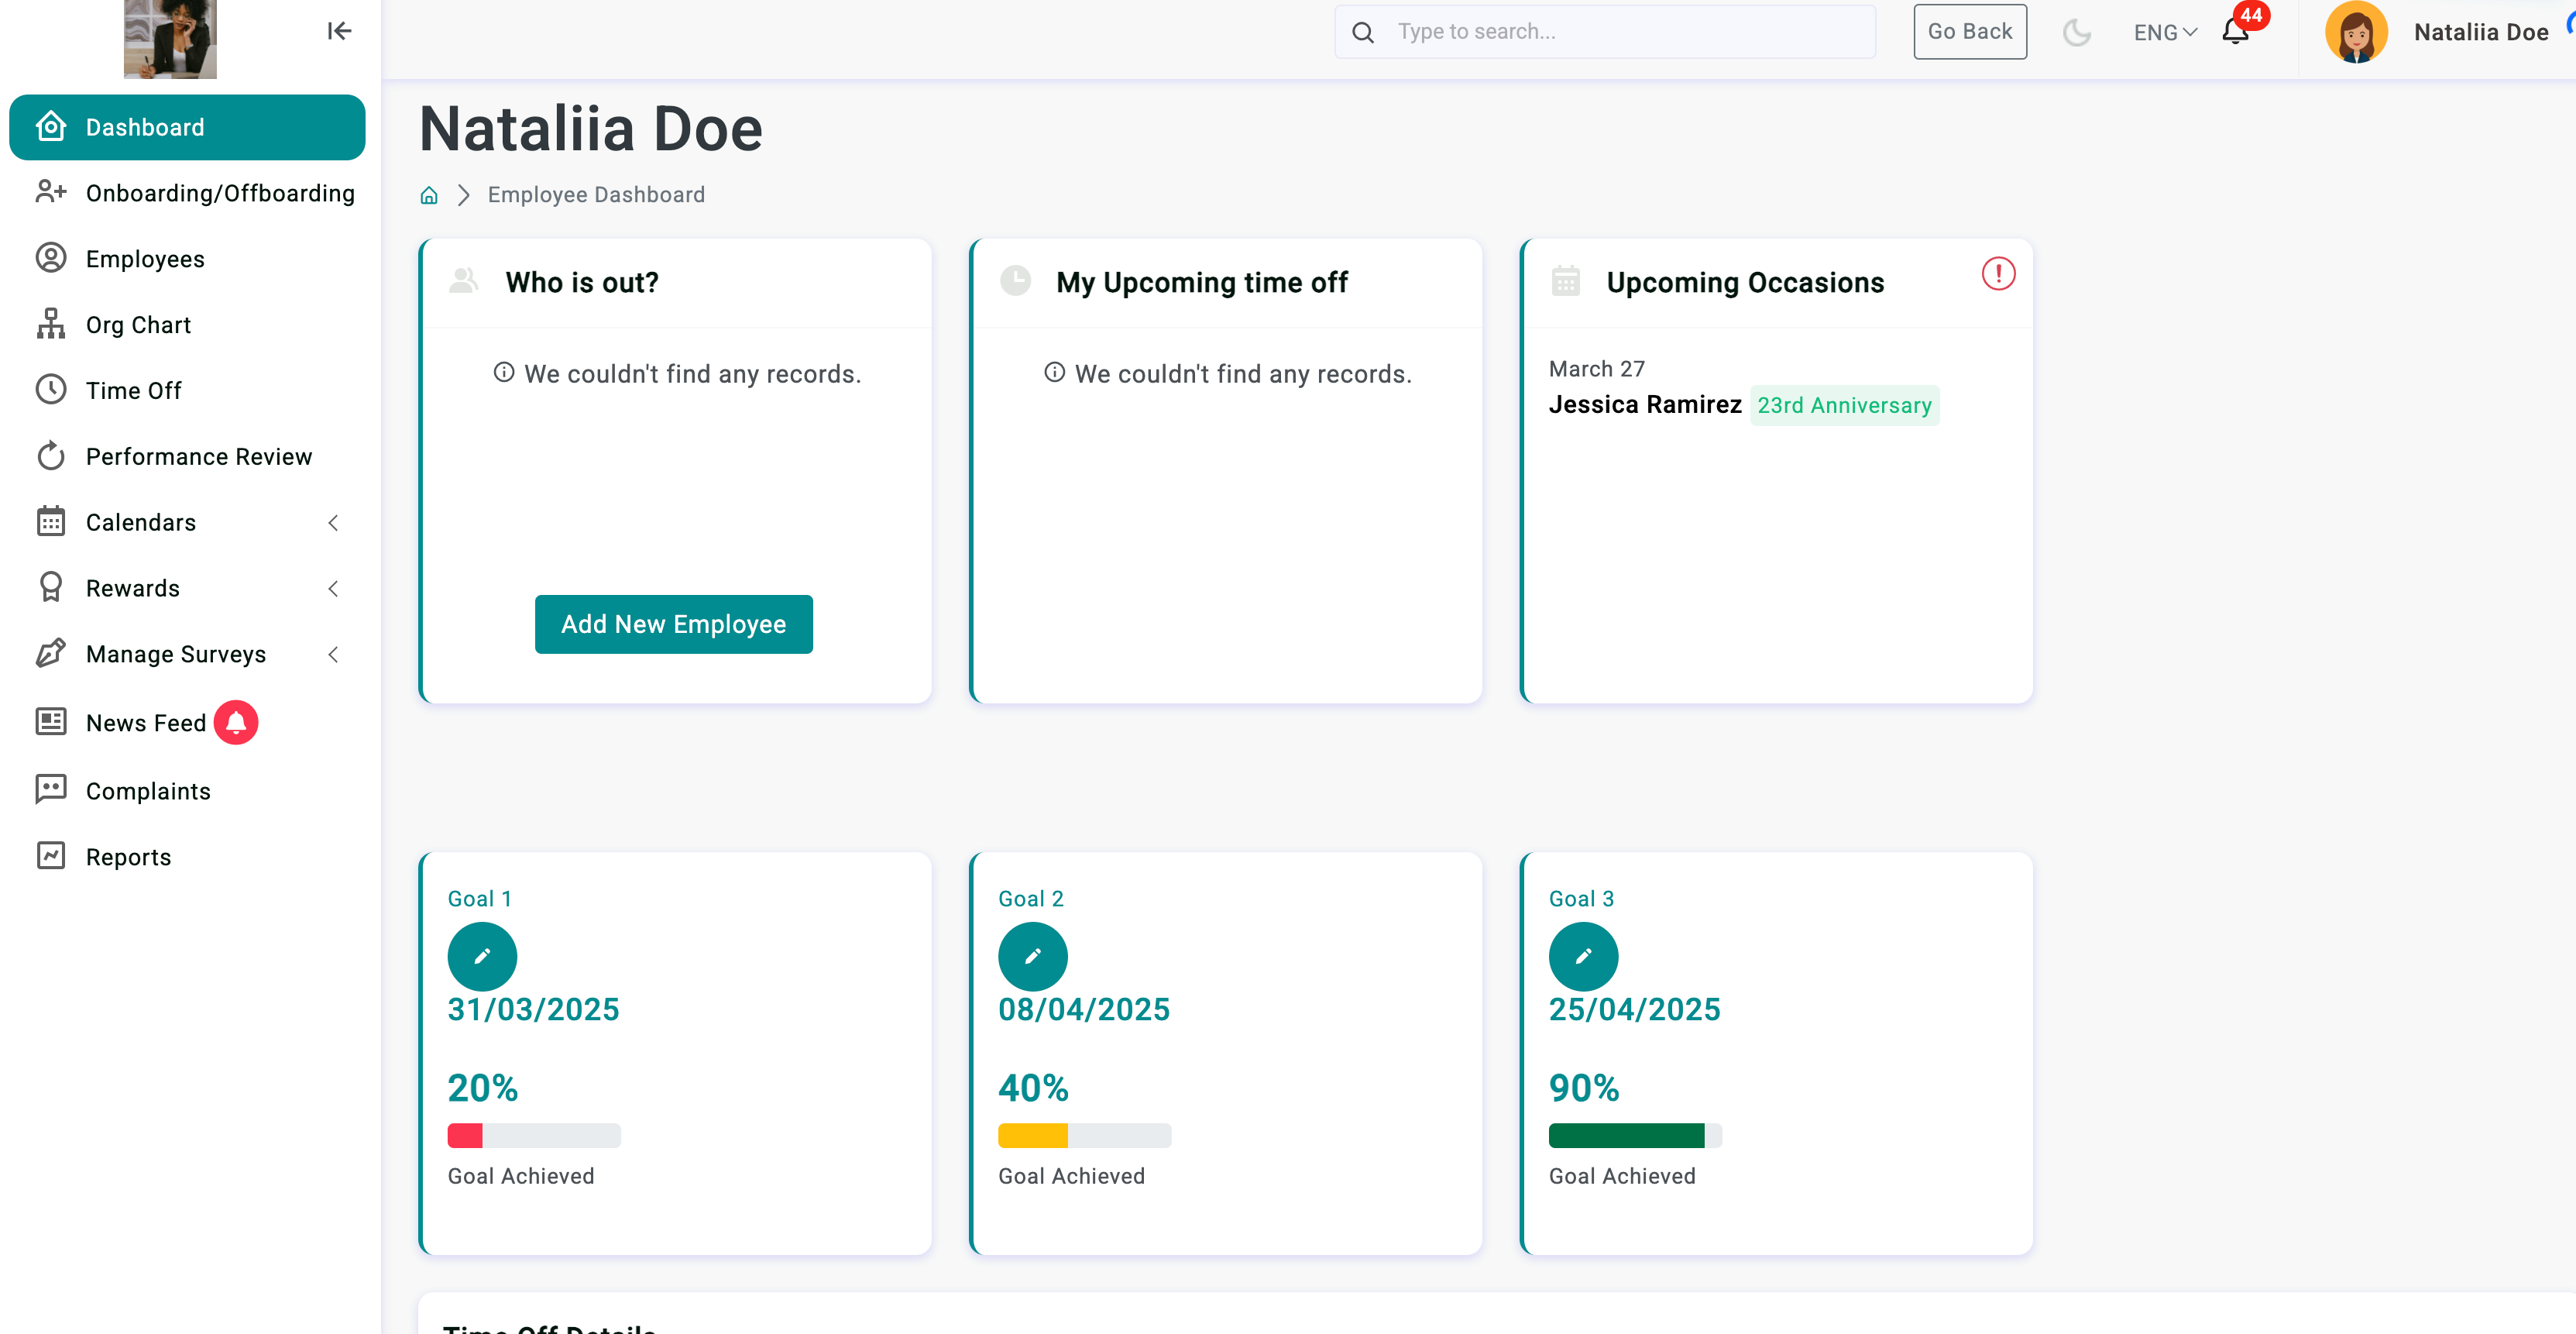Open notifications bell with 44 badge
Screen dimensions: 2576x1334
click(x=2237, y=30)
